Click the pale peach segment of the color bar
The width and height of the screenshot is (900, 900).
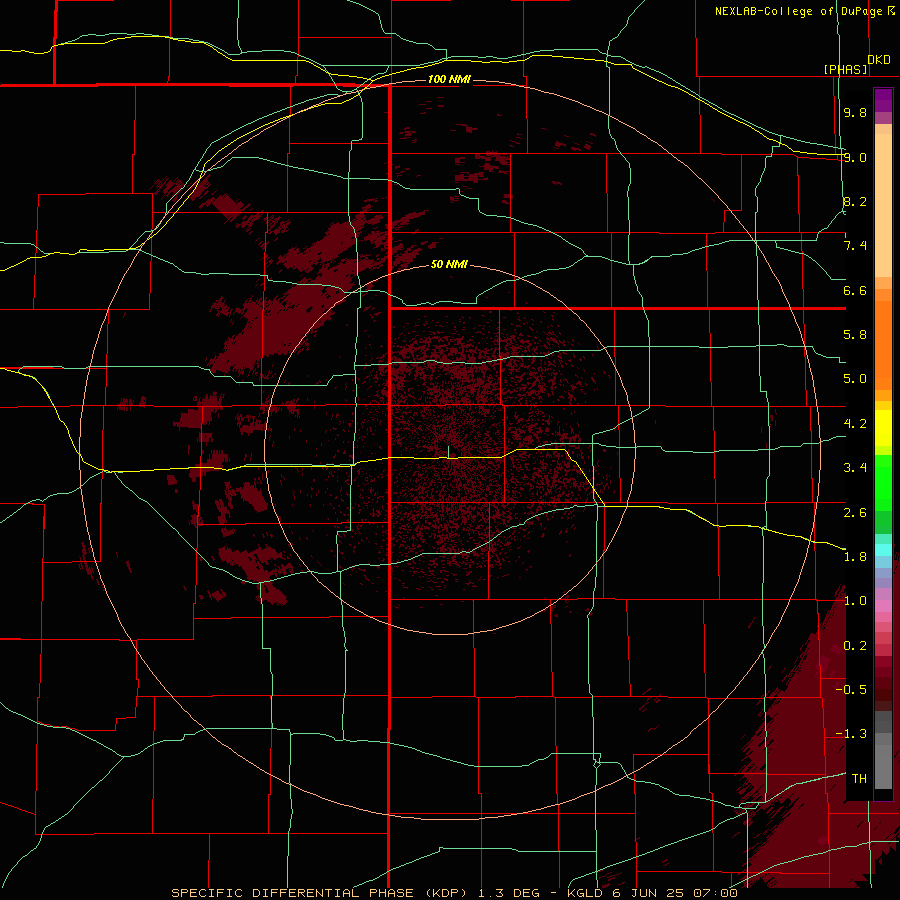(883, 205)
